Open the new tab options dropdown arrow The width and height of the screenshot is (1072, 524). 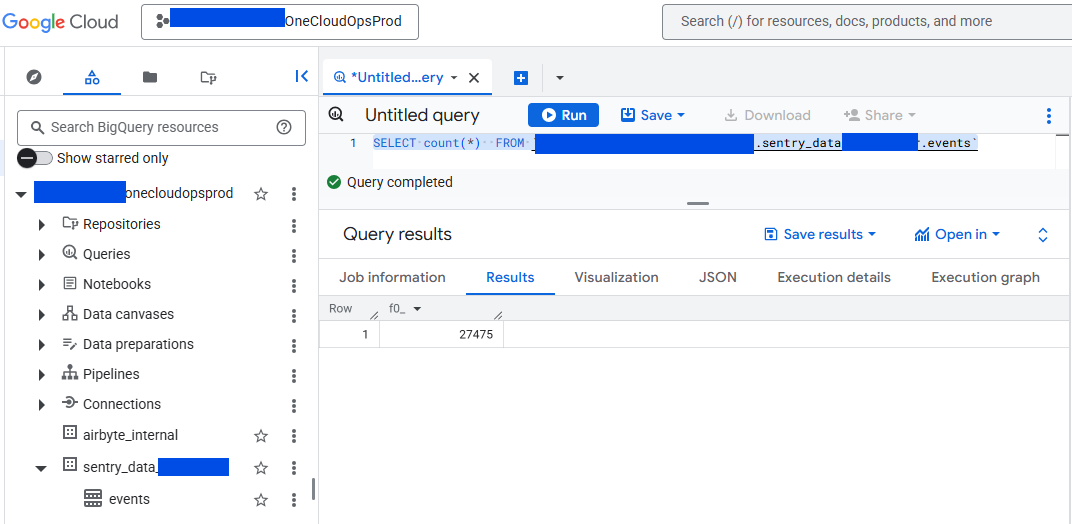[x=559, y=78]
